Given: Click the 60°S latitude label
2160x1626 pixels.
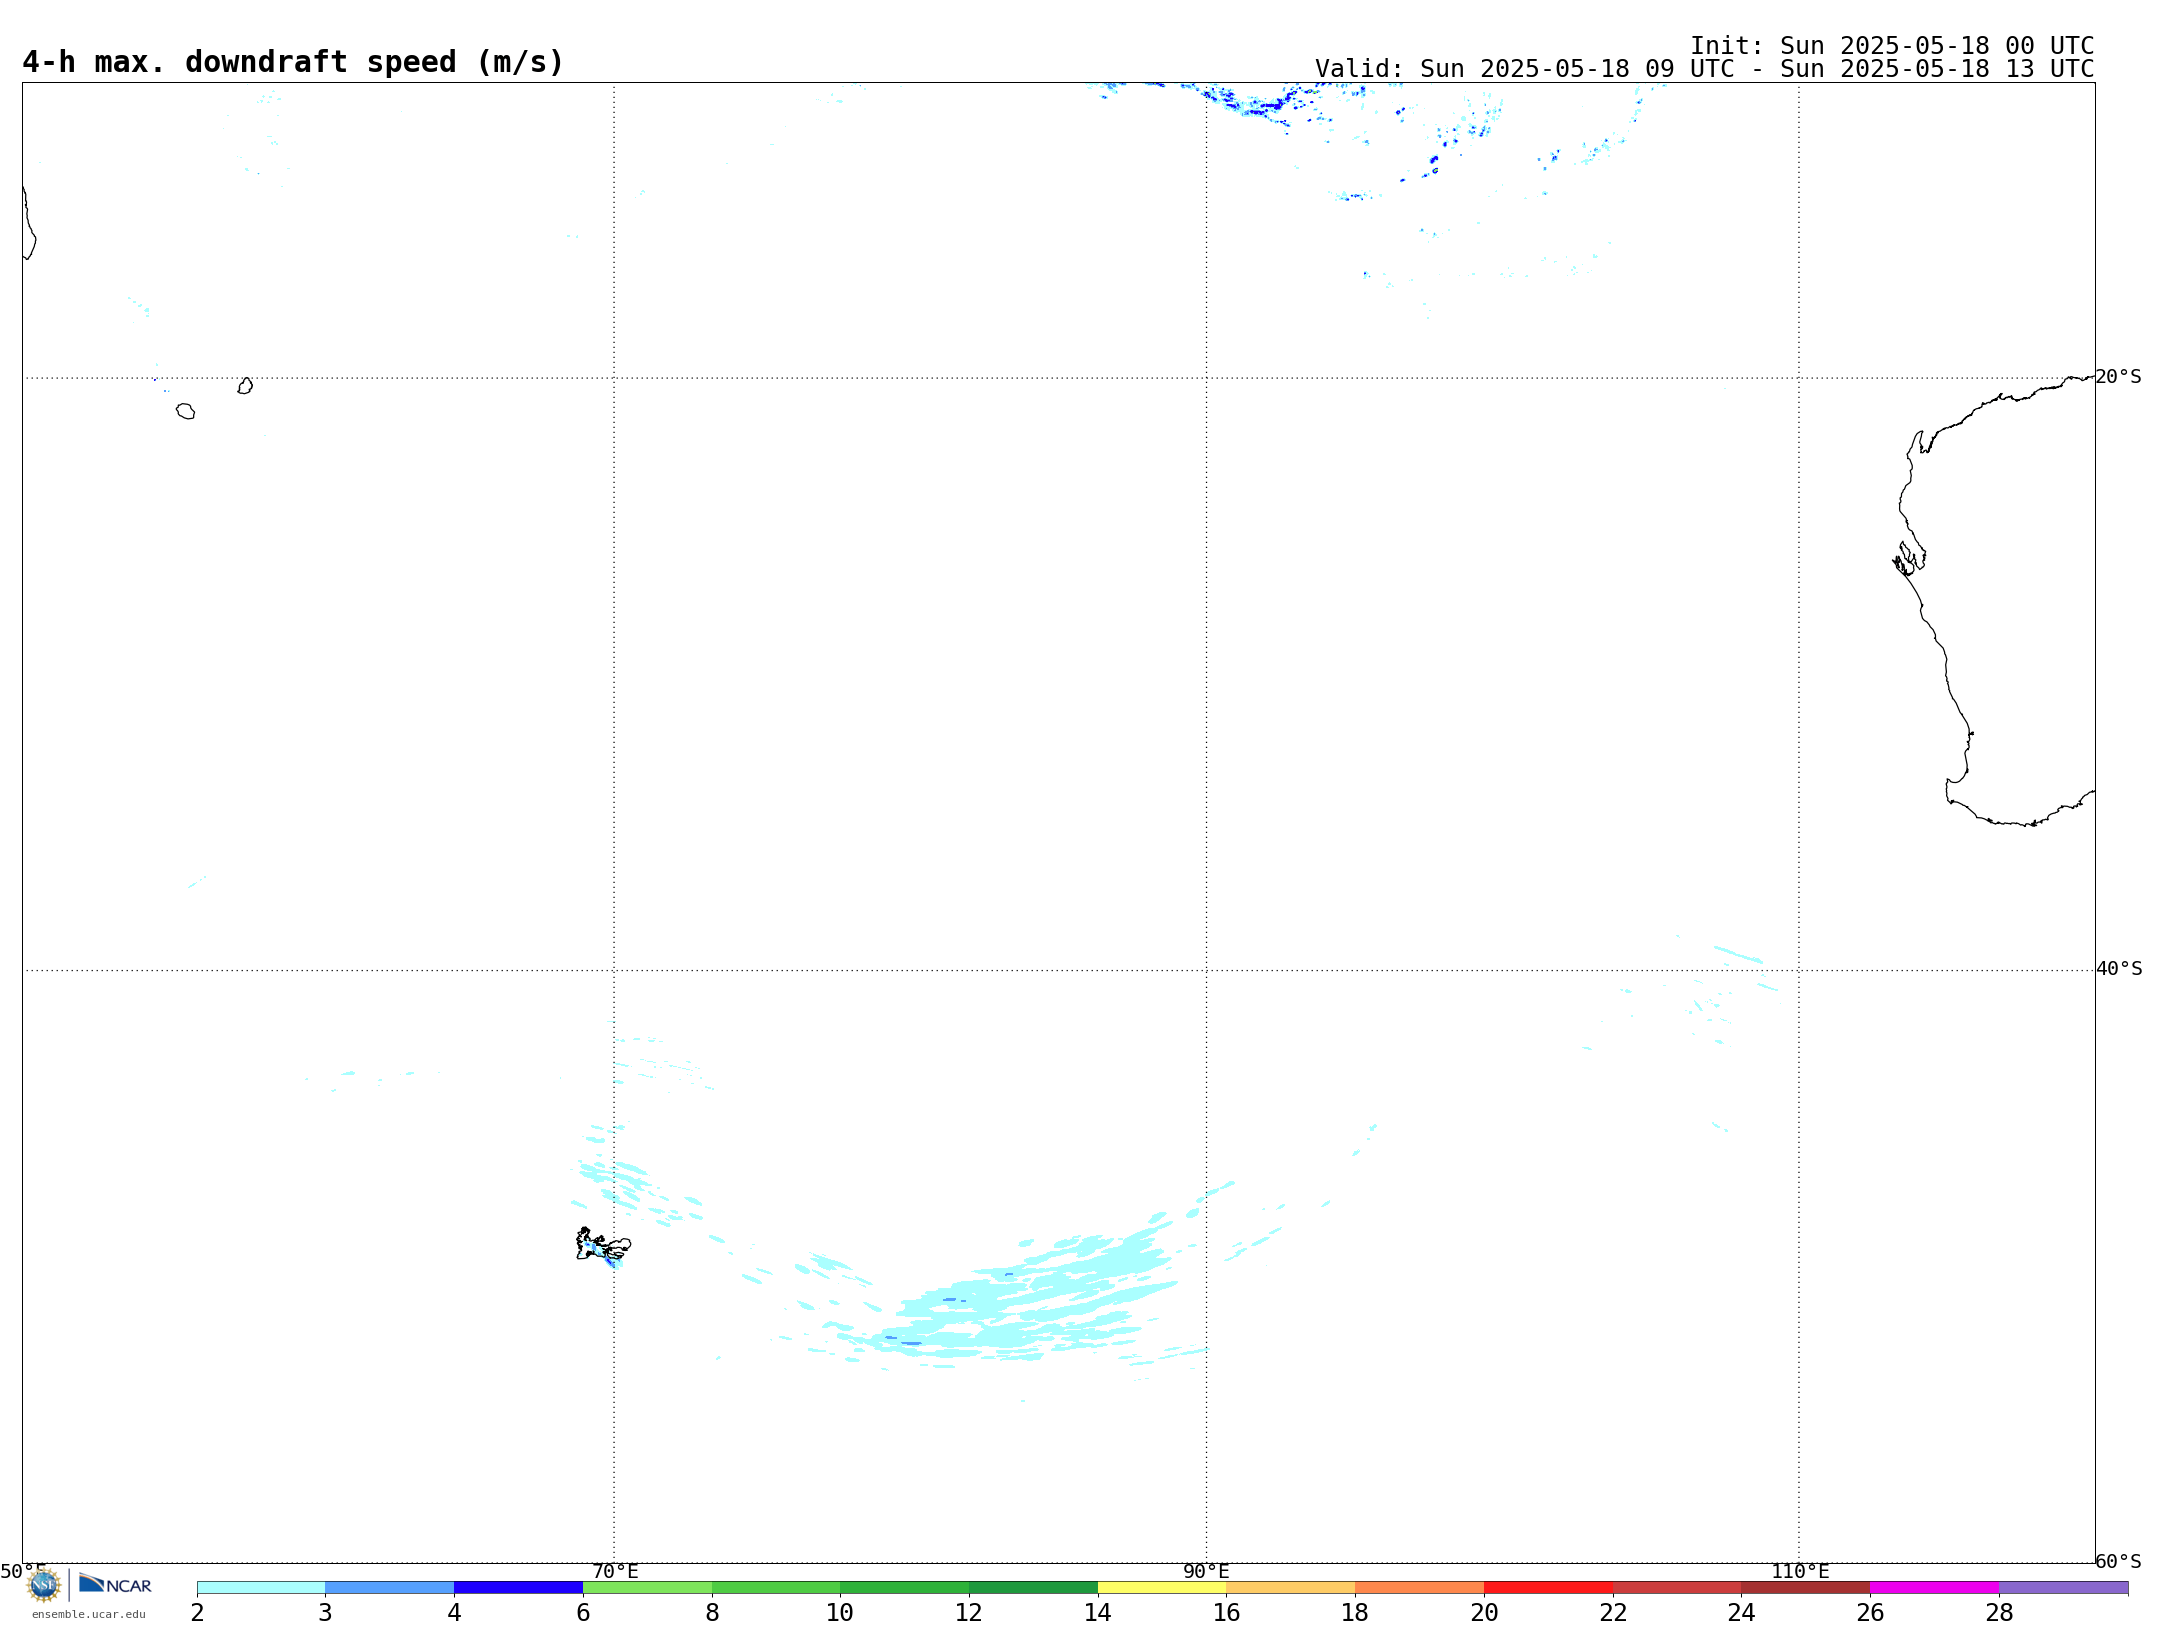Looking at the screenshot, I should (x=2118, y=1561).
